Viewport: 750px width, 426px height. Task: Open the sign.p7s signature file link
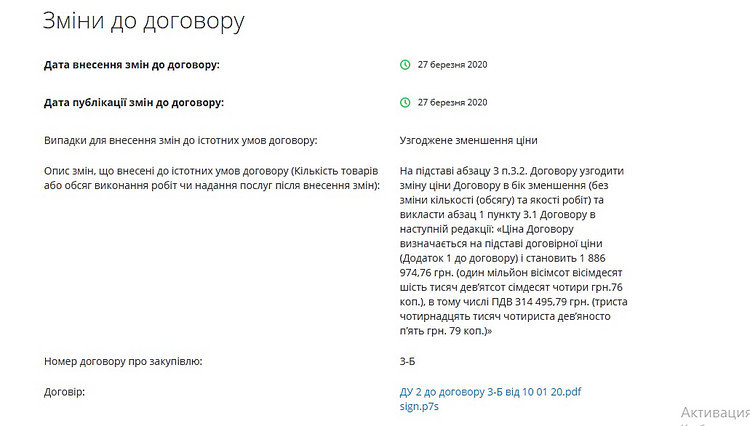[419, 406]
